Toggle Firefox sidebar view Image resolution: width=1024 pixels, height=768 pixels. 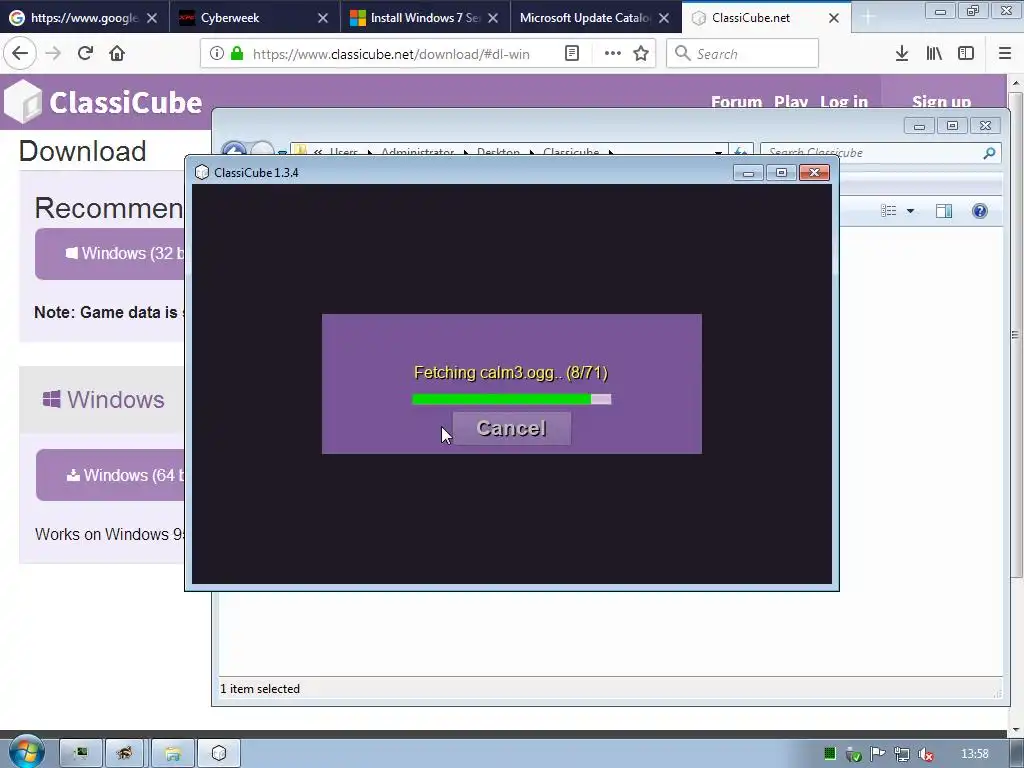[x=966, y=54]
